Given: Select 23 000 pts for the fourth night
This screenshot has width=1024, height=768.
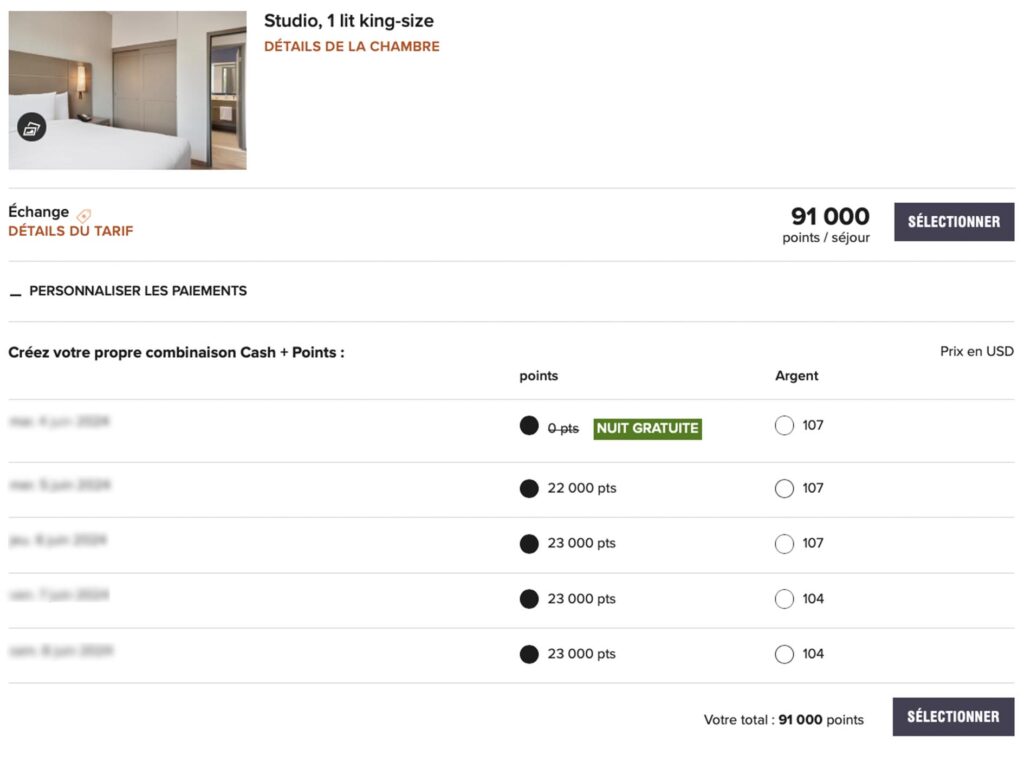Looking at the screenshot, I should (x=529, y=599).
